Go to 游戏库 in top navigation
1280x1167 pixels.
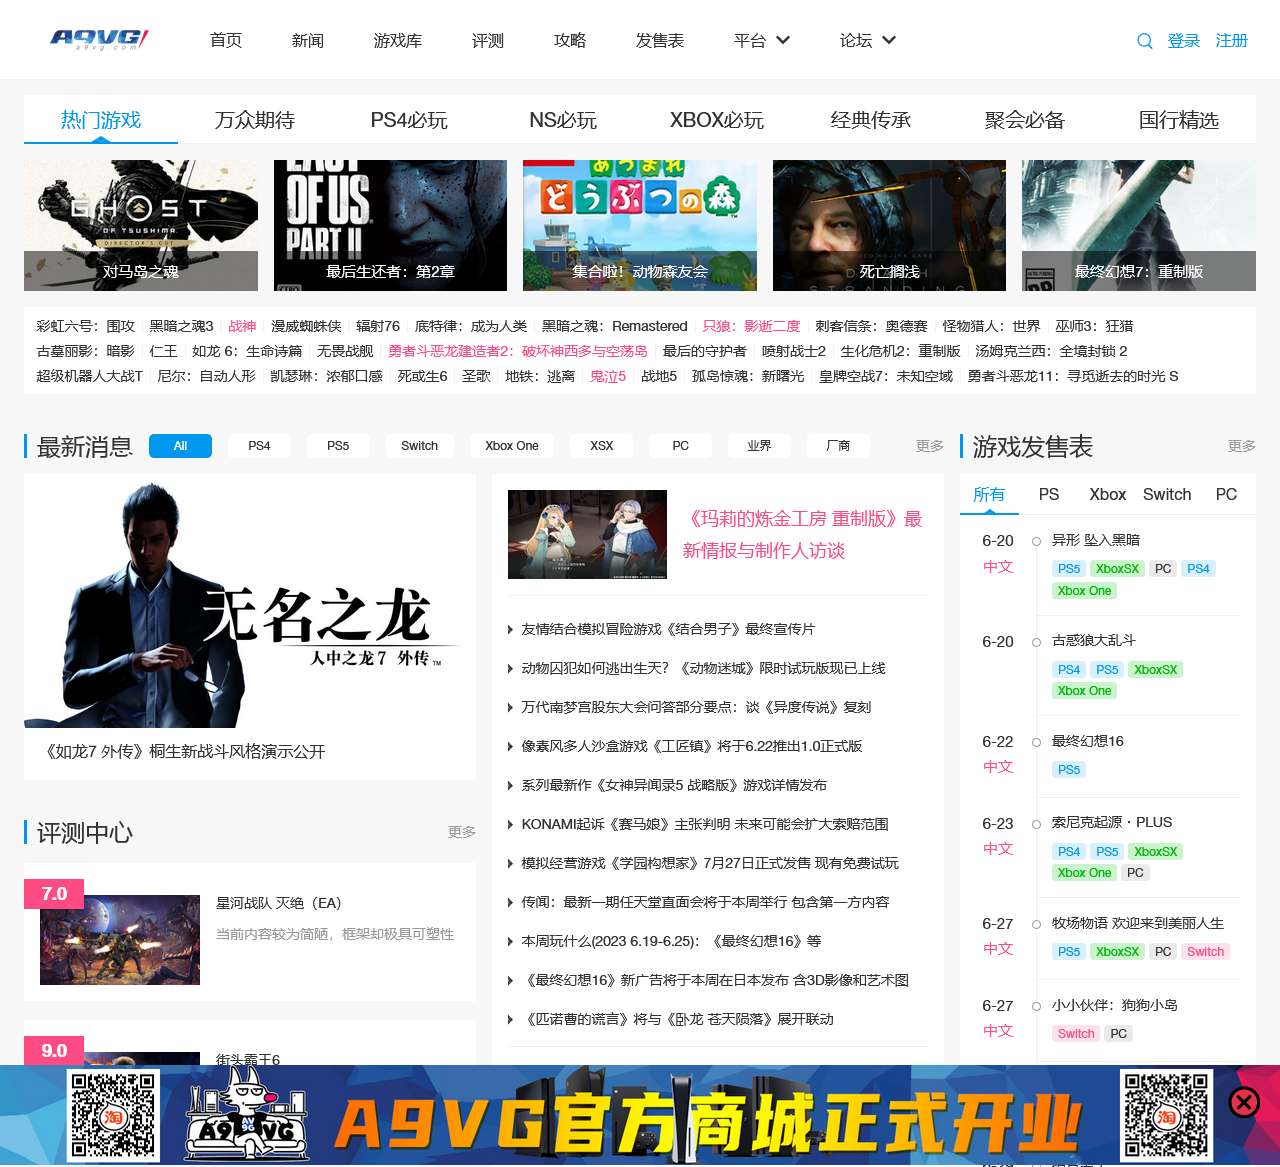pyautogui.click(x=398, y=41)
